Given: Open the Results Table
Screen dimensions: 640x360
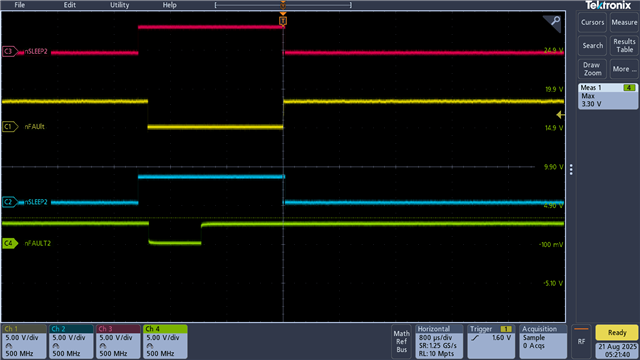Looking at the screenshot, I should pos(624,46).
